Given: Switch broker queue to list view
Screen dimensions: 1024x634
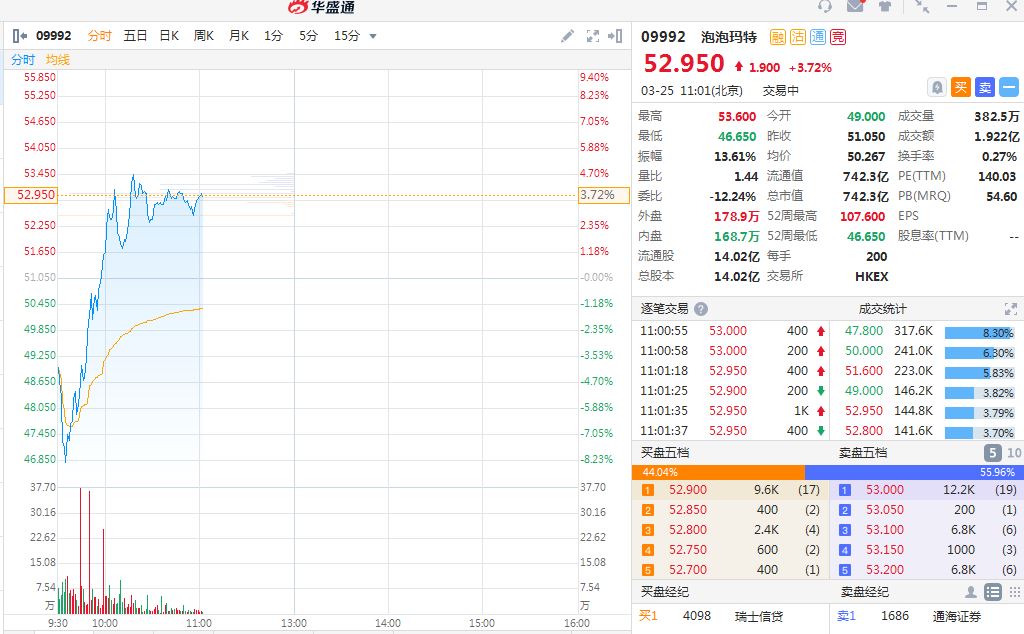Looking at the screenshot, I should 992,592.
